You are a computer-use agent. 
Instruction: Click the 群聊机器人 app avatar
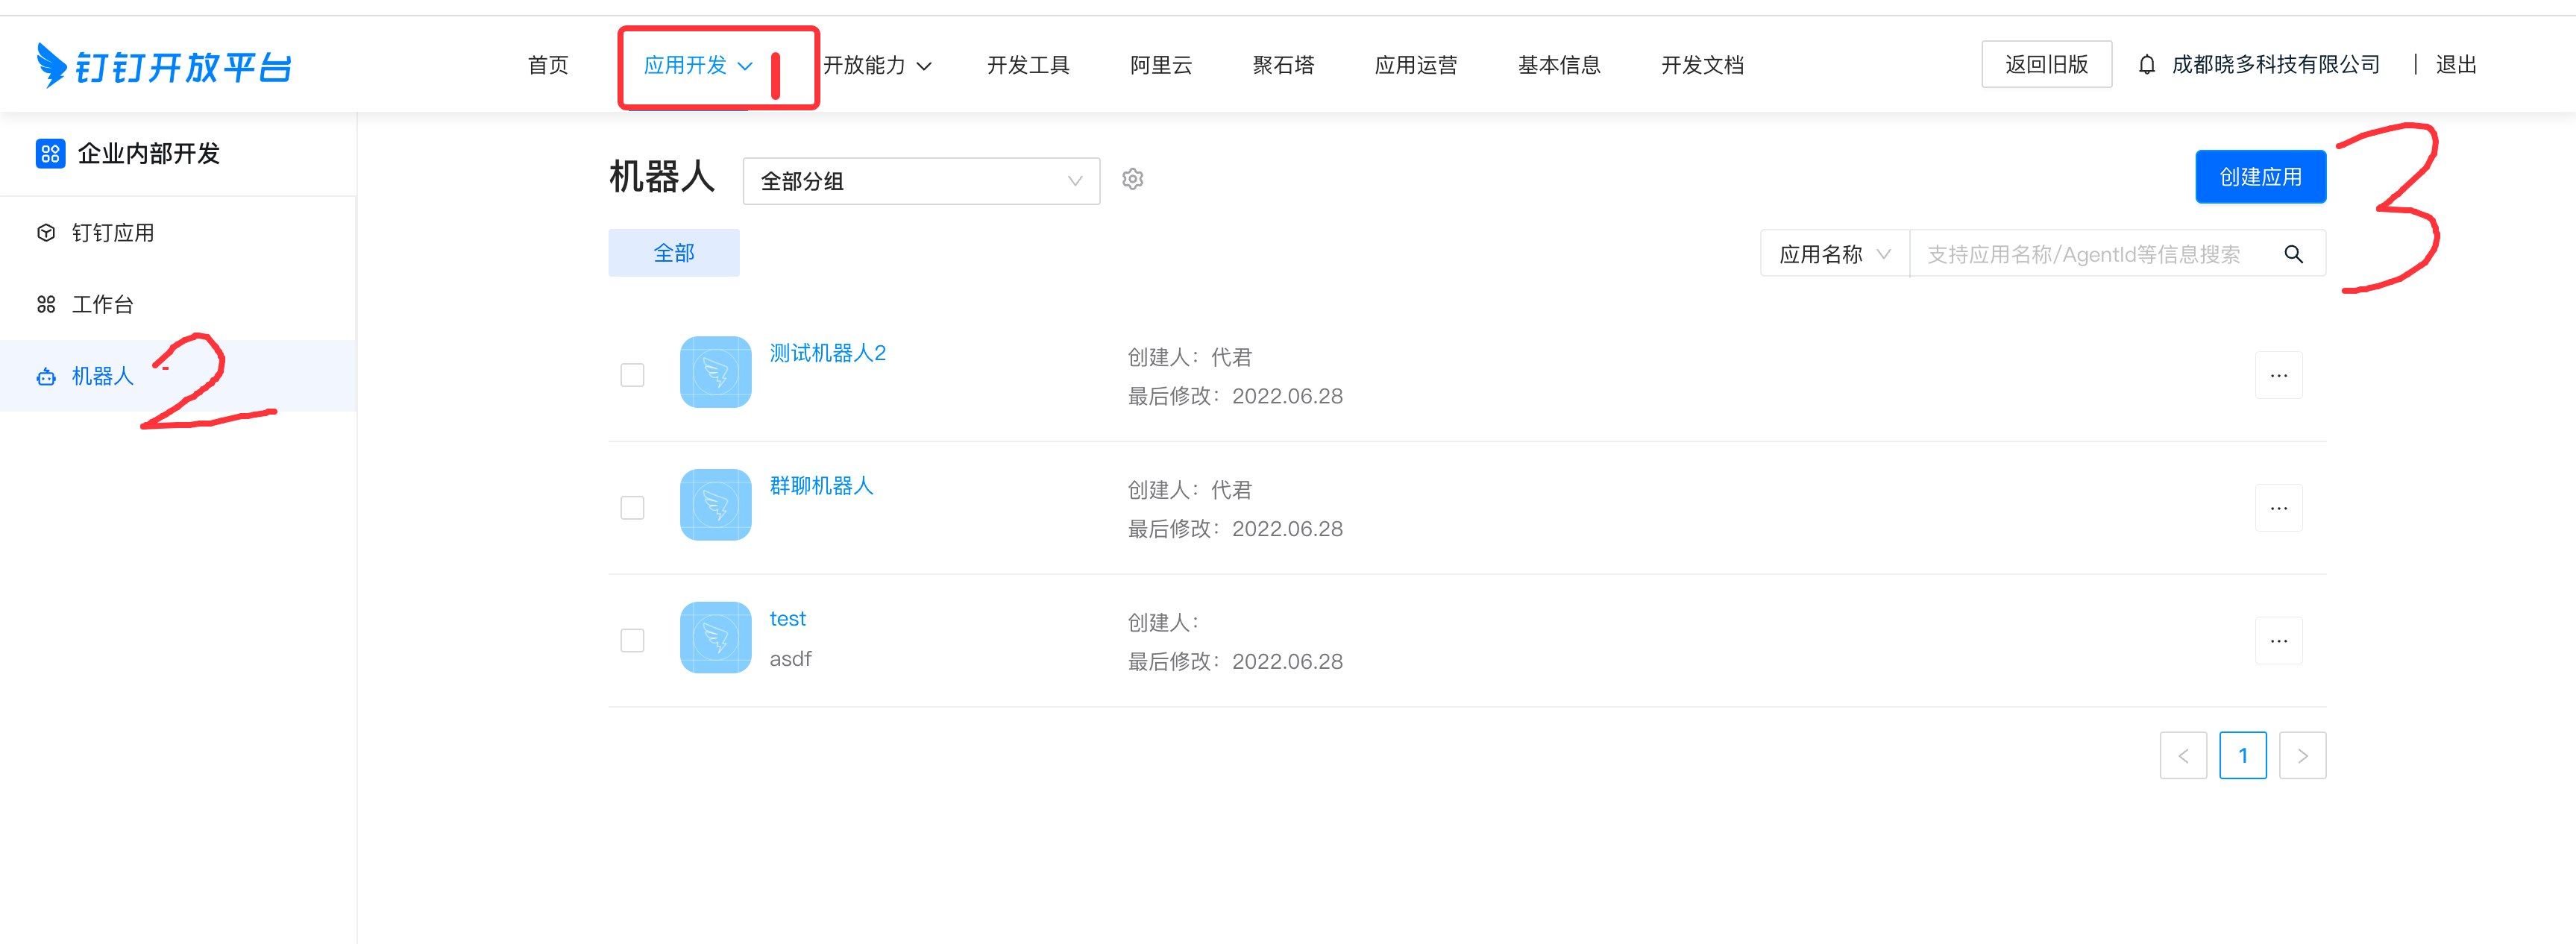click(715, 505)
